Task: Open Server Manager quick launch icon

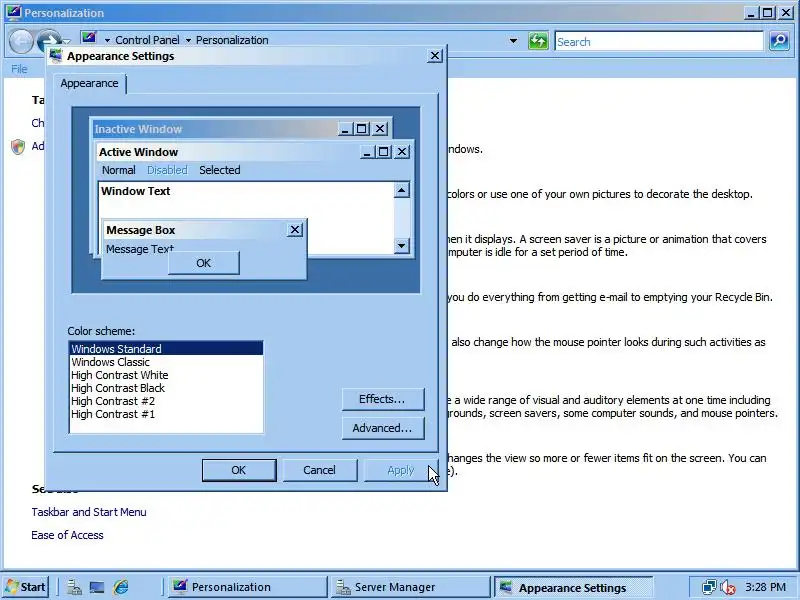Action: coord(74,587)
